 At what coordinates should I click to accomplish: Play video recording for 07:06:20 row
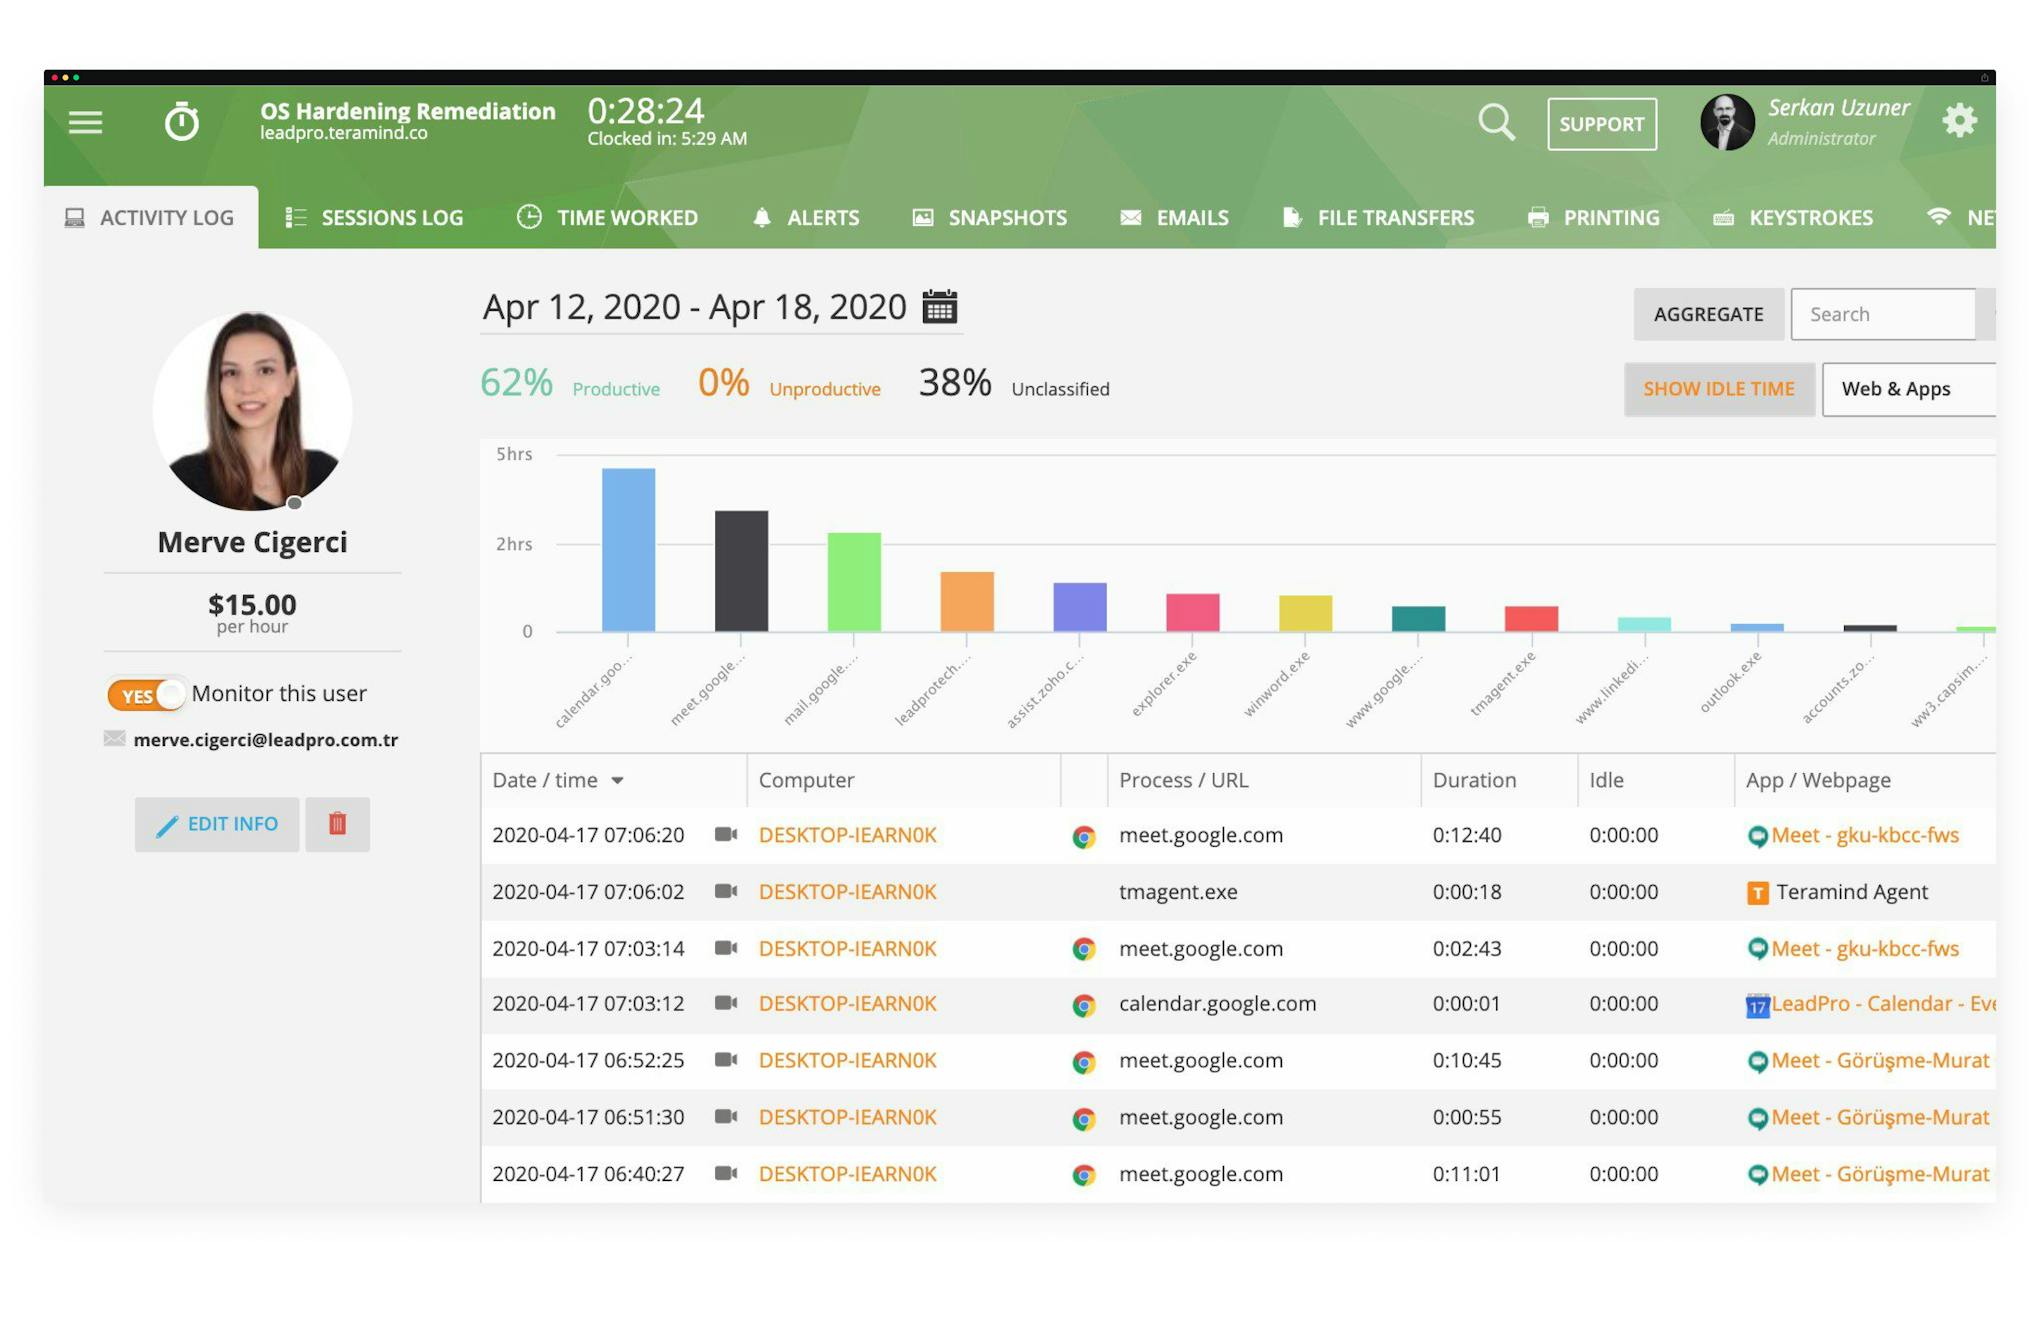726,834
